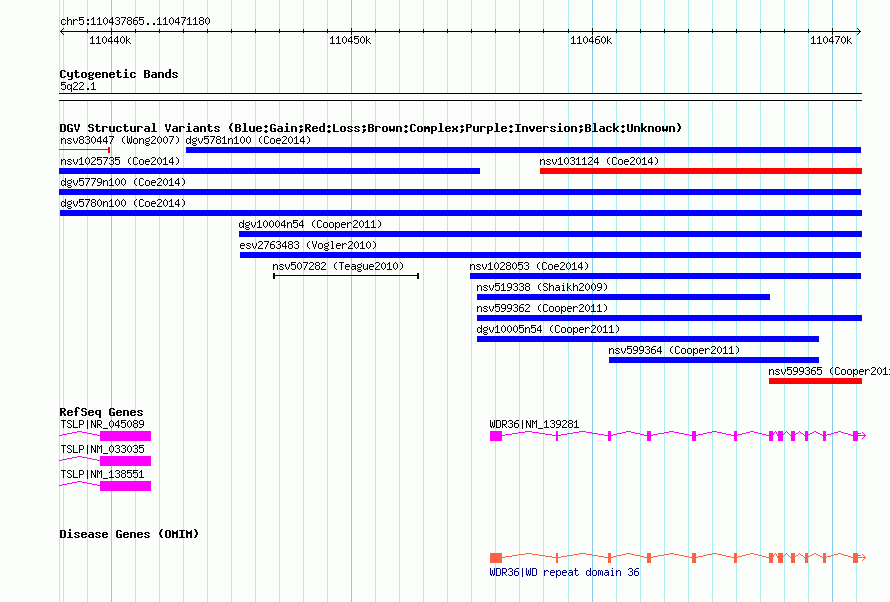Click the nsv1028053 (Coe2014) variant label

pos(529,266)
